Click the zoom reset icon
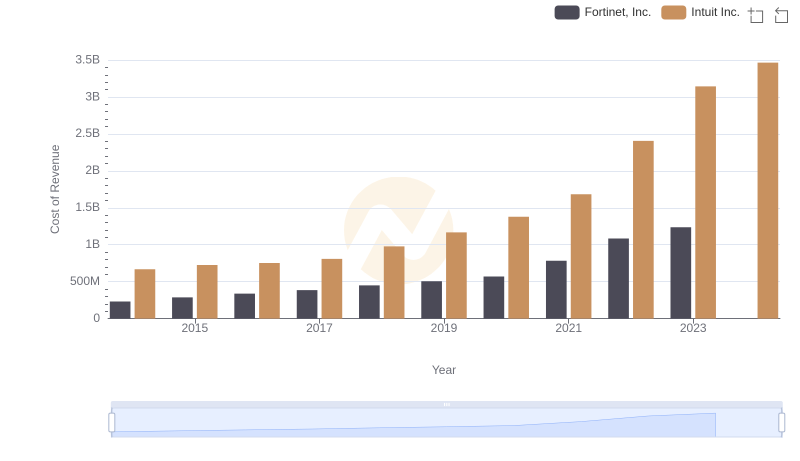Viewport: 800px width, 461px height. (x=781, y=15)
